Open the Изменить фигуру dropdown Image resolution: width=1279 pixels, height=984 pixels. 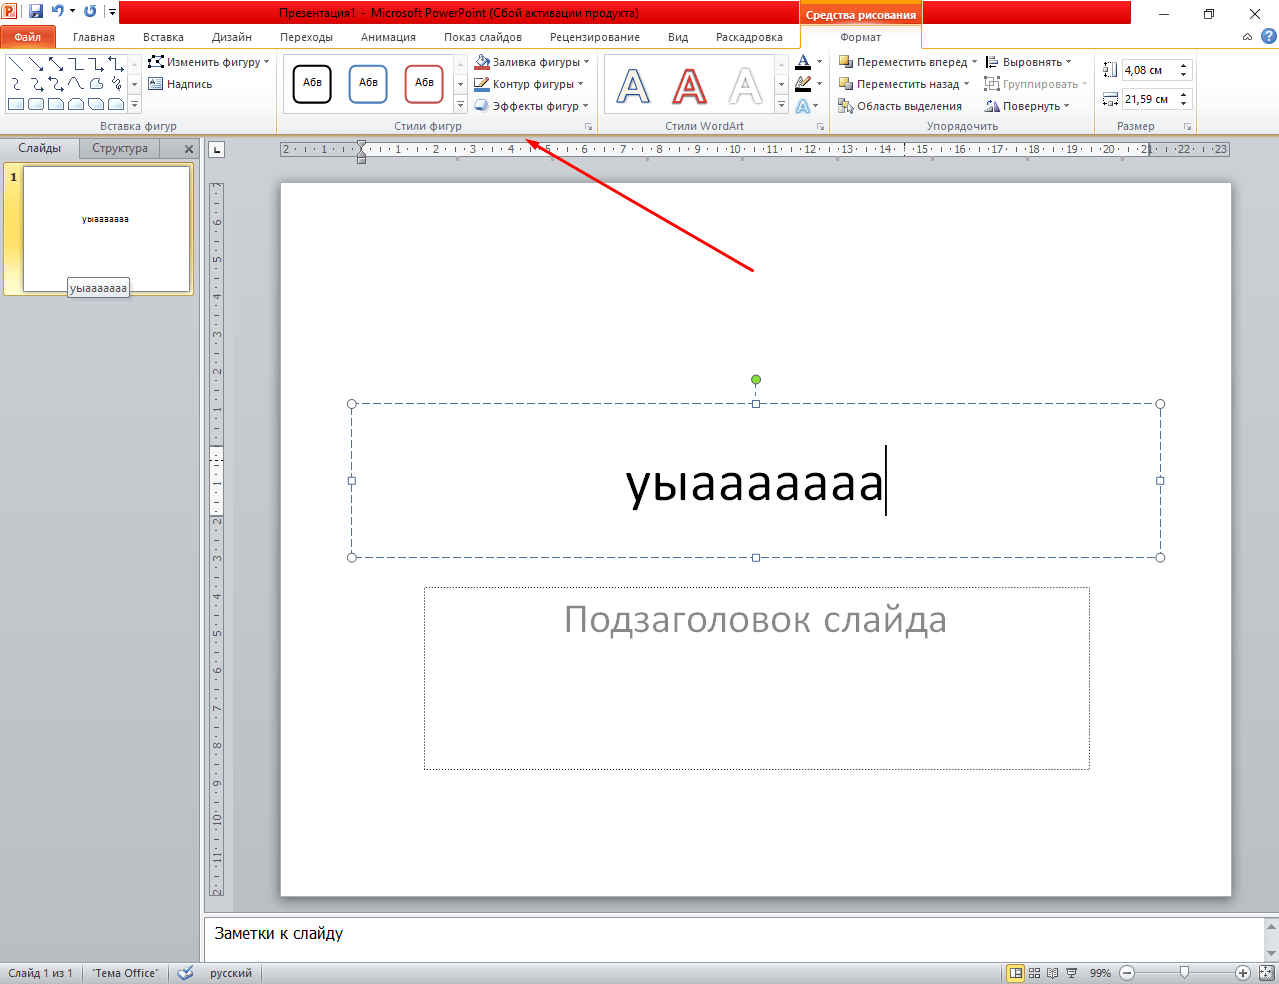[x=209, y=62]
